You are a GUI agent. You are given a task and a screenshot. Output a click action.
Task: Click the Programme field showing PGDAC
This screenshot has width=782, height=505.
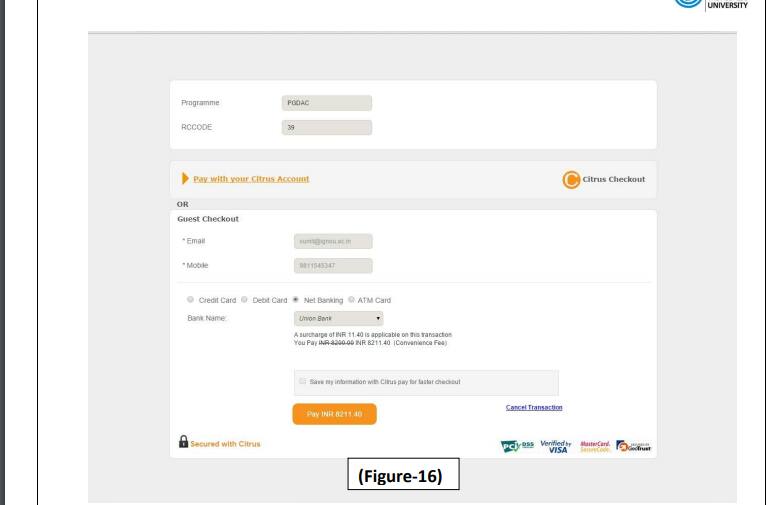(x=327, y=102)
